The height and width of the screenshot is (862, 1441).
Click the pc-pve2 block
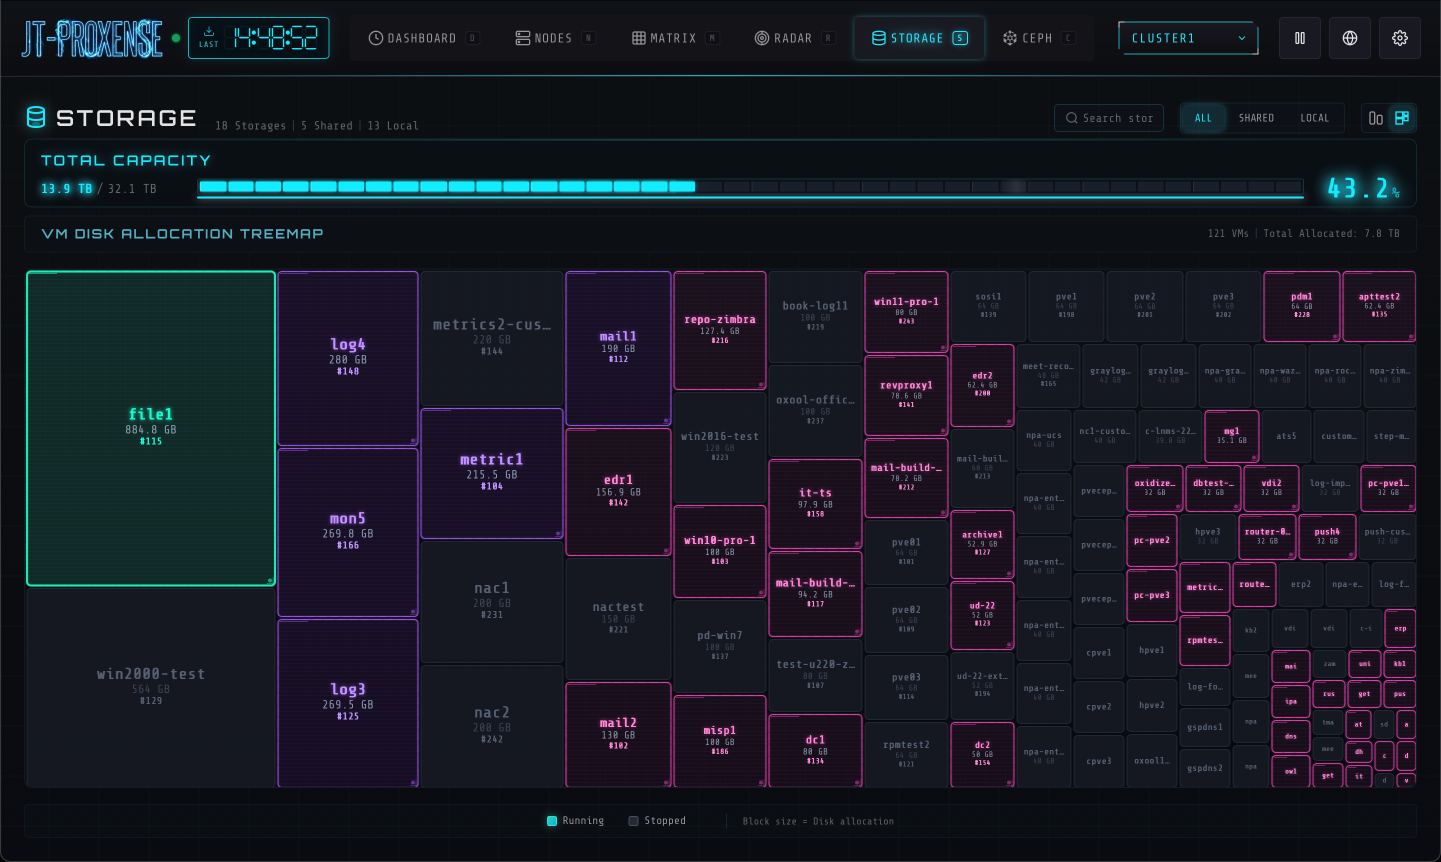[1152, 540]
